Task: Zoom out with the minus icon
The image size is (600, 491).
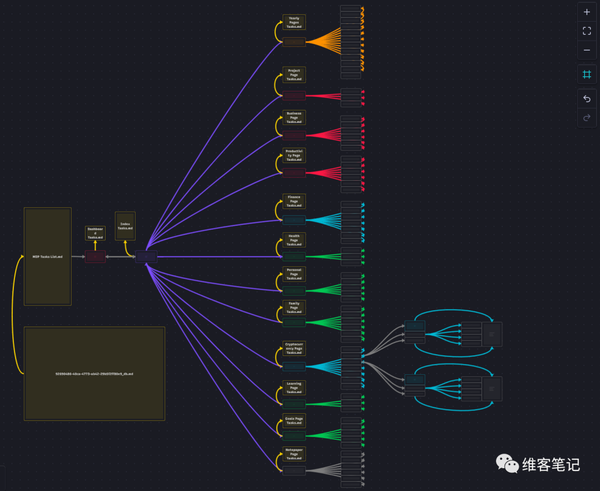Action: click(x=587, y=50)
